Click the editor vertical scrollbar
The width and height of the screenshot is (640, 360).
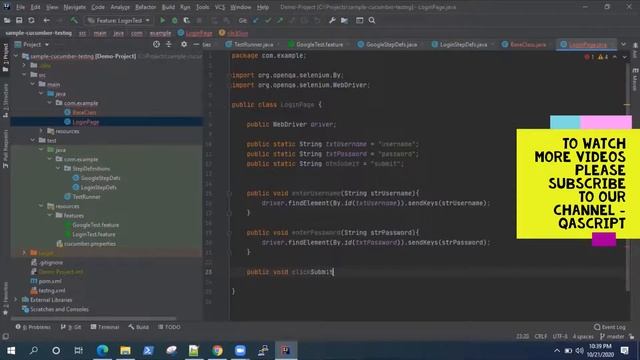click(627, 176)
